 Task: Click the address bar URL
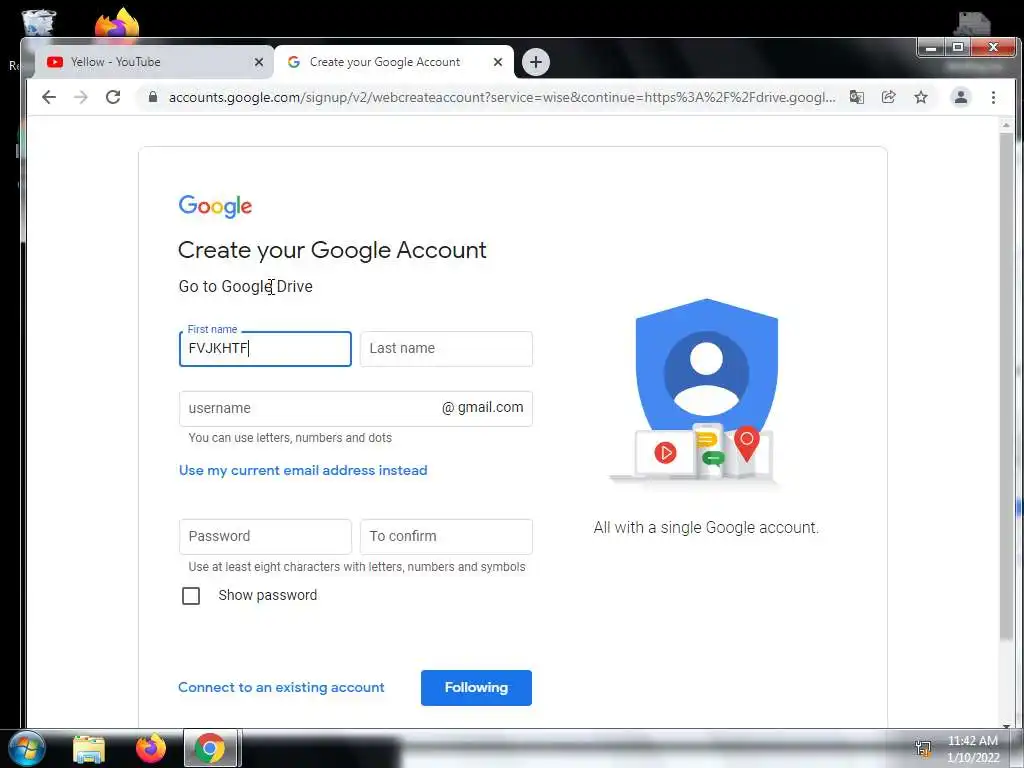(x=502, y=97)
